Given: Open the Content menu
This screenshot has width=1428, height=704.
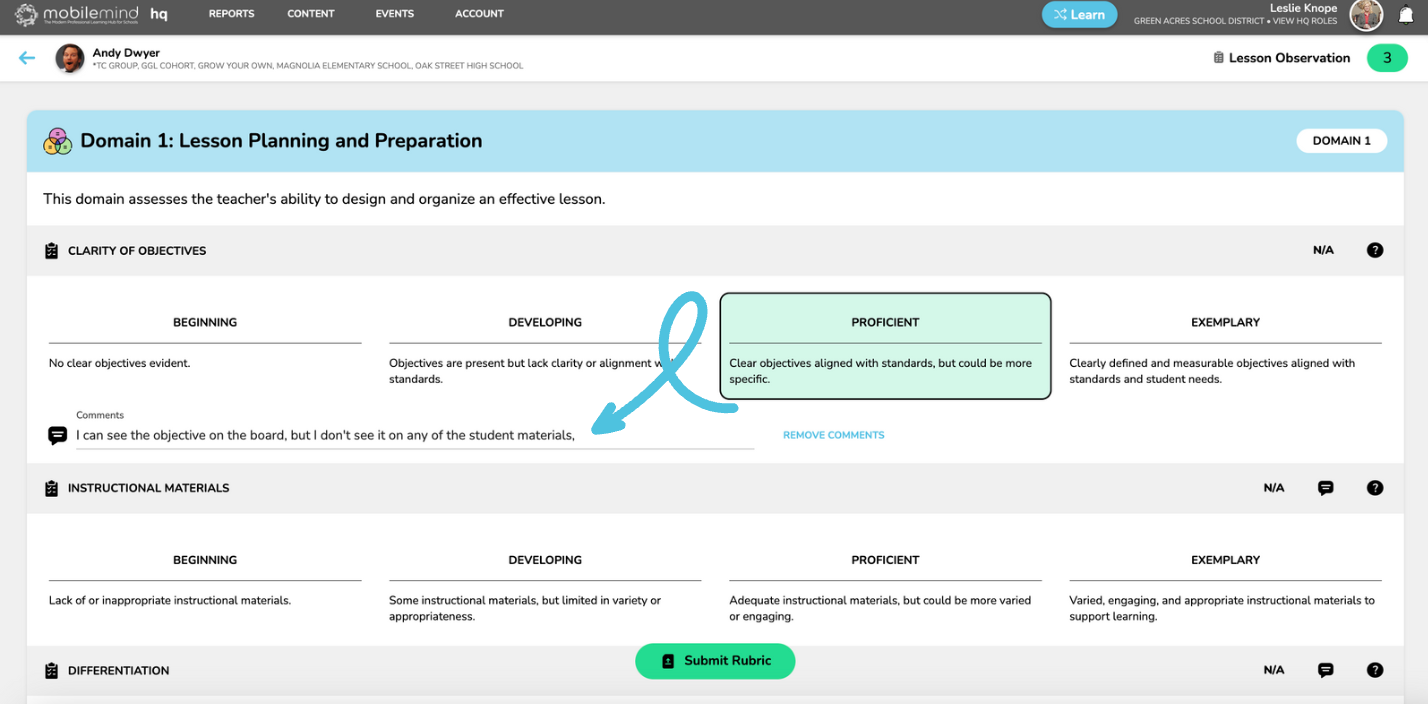Looking at the screenshot, I should coord(311,14).
